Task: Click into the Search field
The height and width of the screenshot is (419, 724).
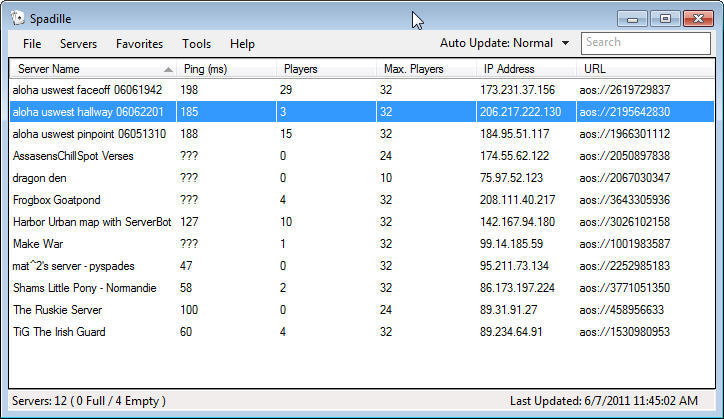Action: click(x=646, y=43)
